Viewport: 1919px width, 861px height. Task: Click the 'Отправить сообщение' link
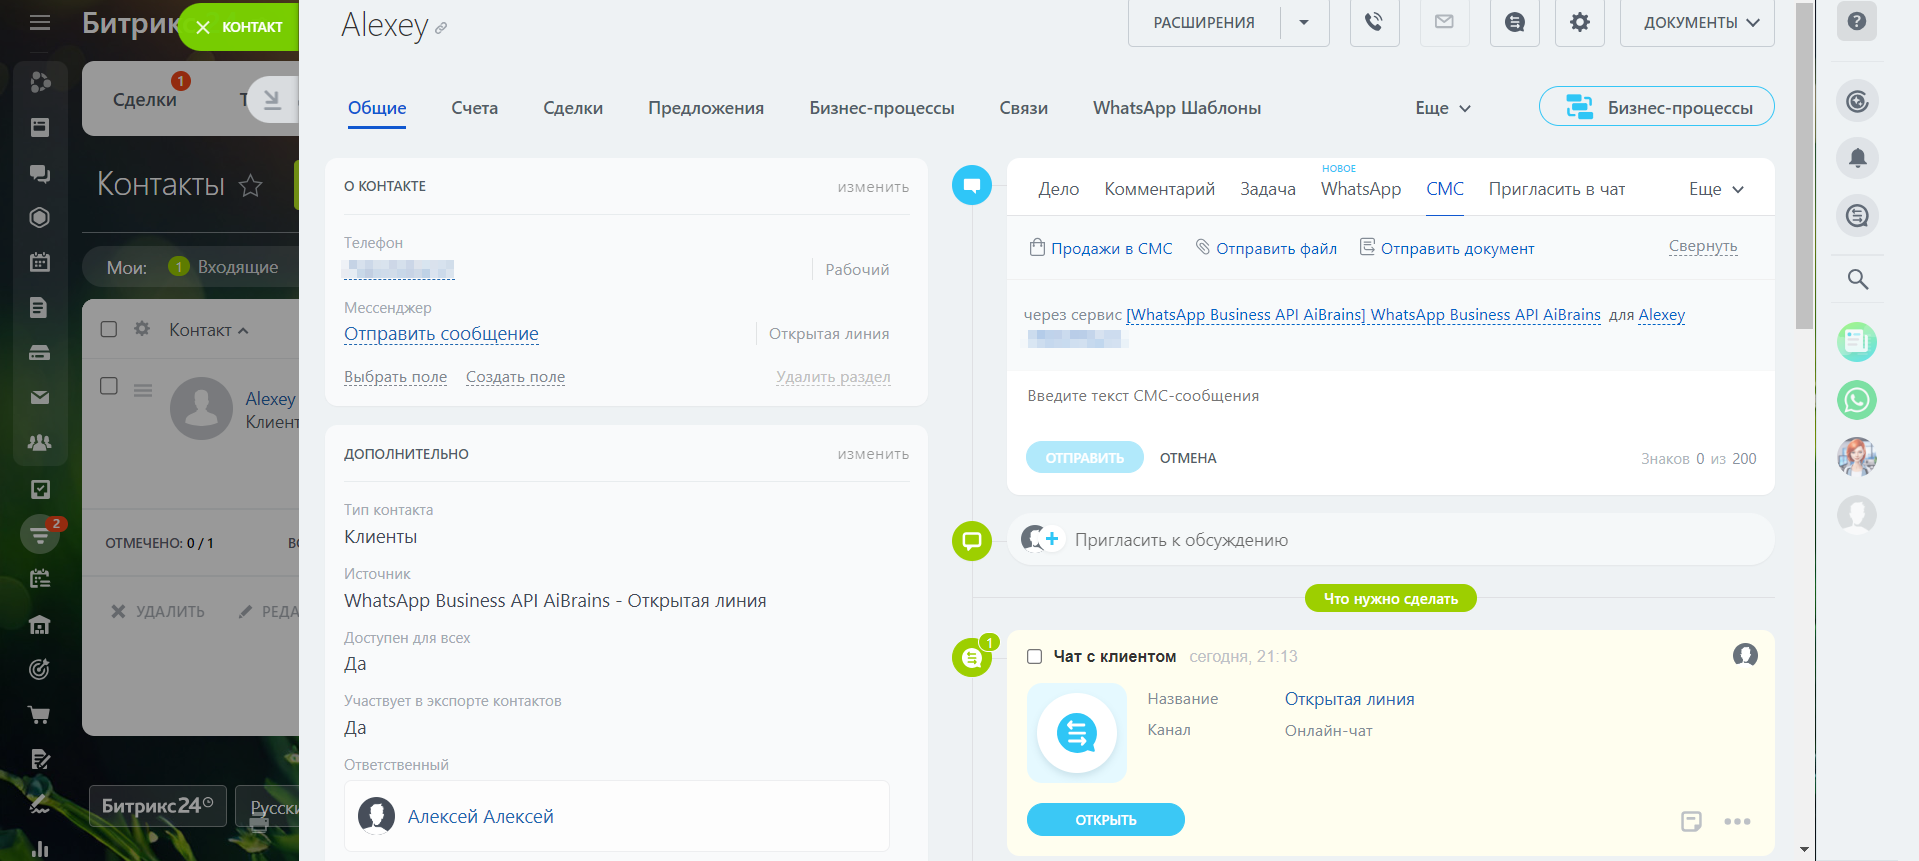[441, 334]
